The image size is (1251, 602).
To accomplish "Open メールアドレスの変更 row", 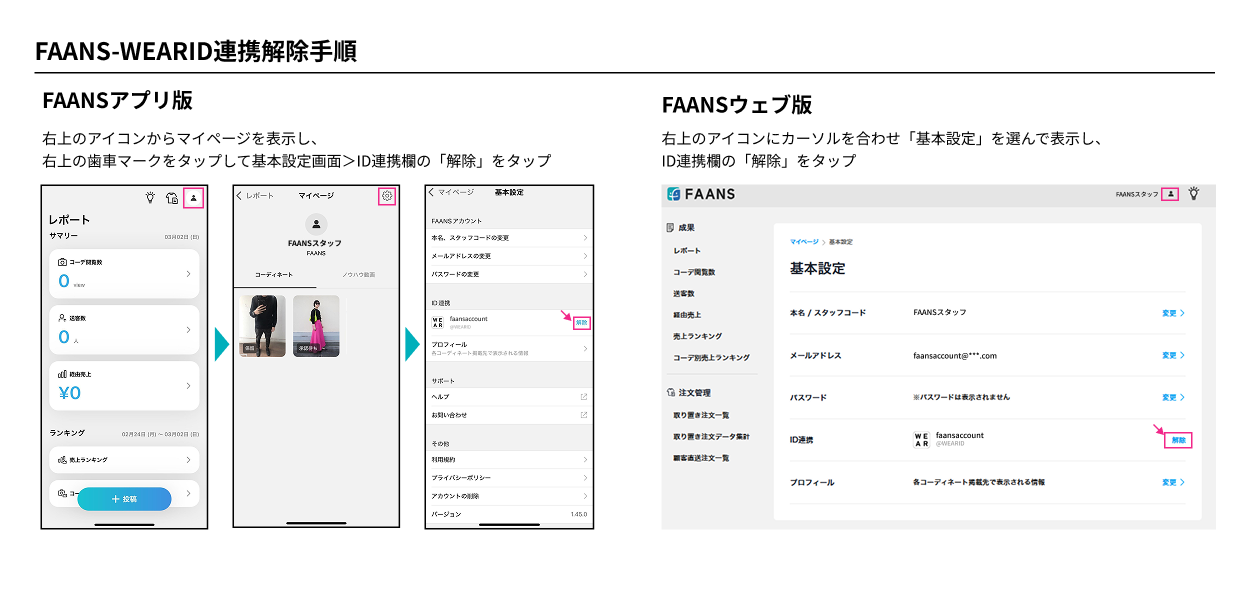I will coord(509,256).
